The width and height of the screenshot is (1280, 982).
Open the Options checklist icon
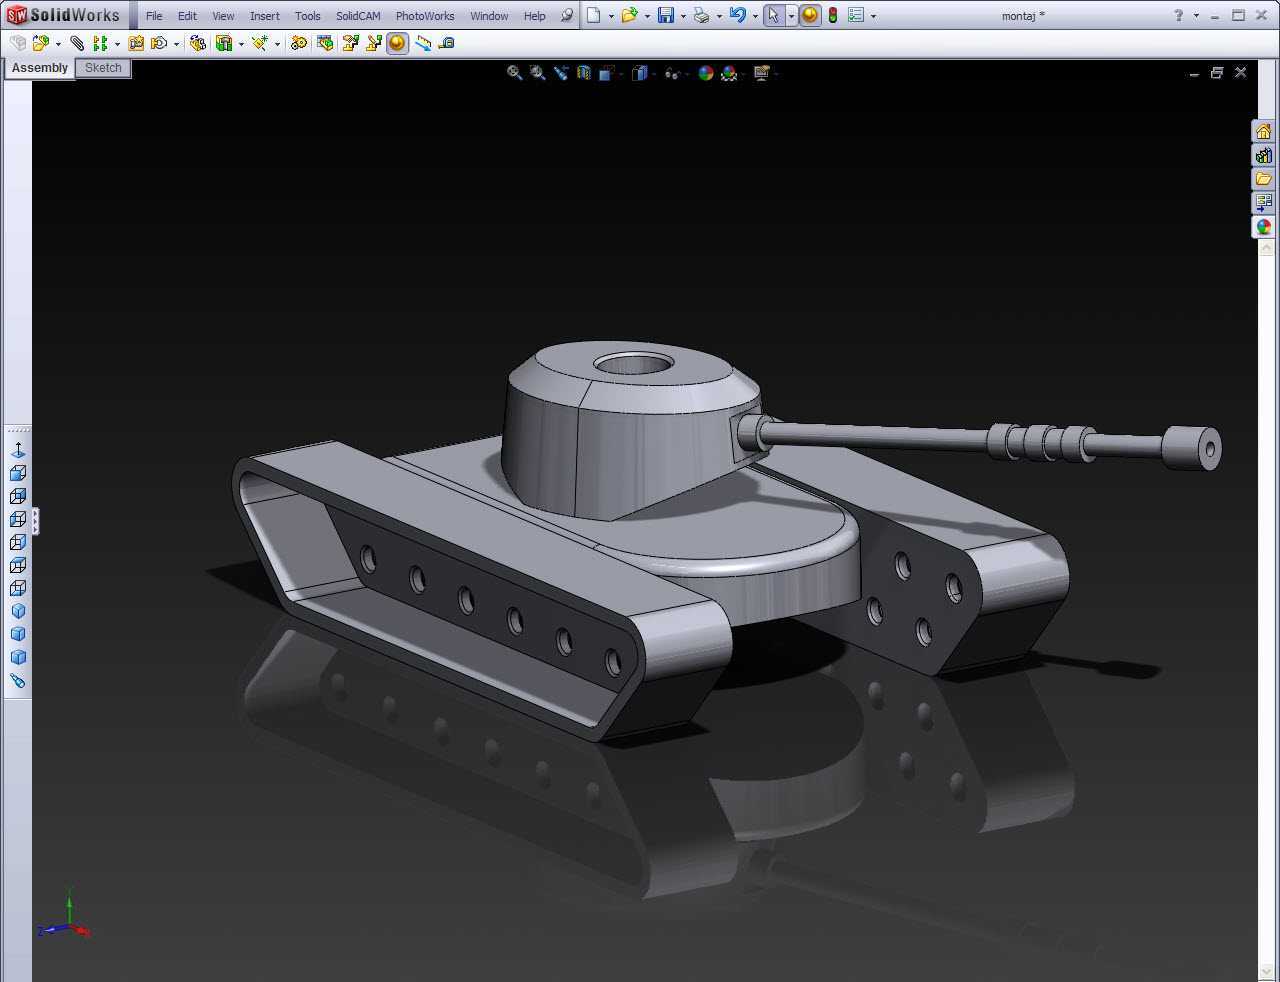pyautogui.click(x=856, y=15)
